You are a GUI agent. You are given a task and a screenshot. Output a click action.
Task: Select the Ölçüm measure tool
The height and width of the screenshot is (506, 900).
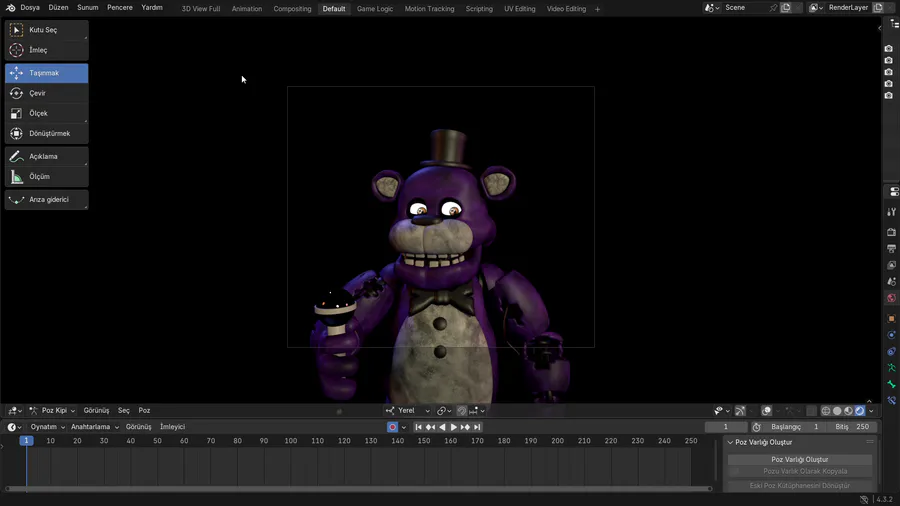[x=46, y=176]
